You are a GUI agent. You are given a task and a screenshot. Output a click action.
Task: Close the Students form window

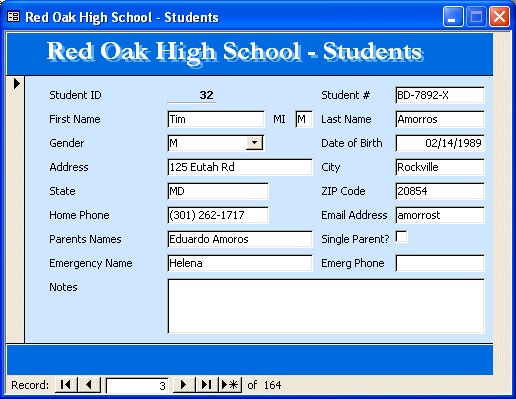point(499,16)
